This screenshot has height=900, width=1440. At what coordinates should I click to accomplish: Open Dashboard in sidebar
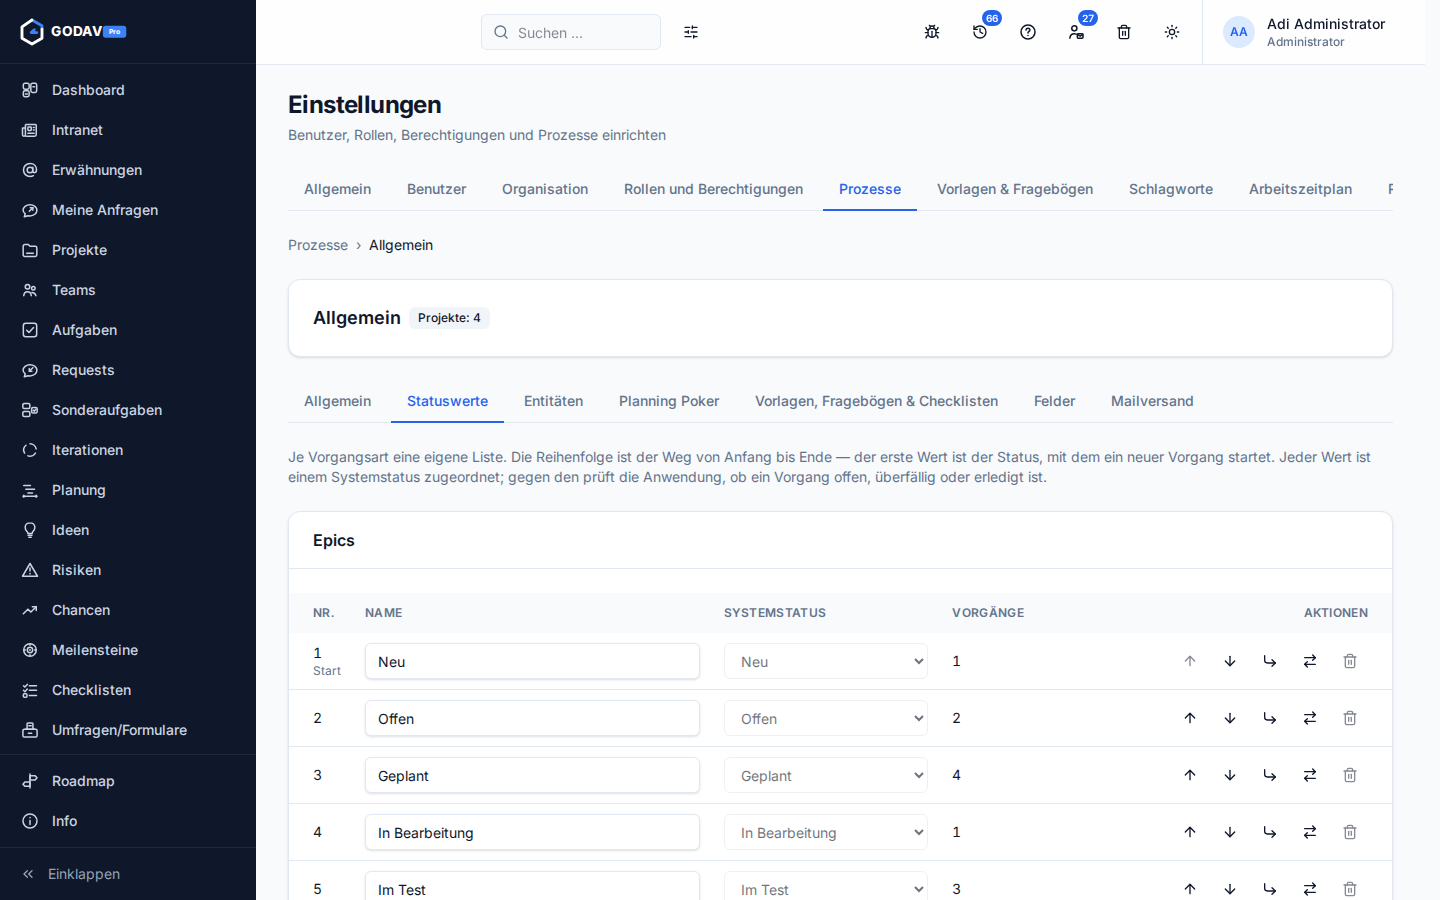tap(128, 90)
